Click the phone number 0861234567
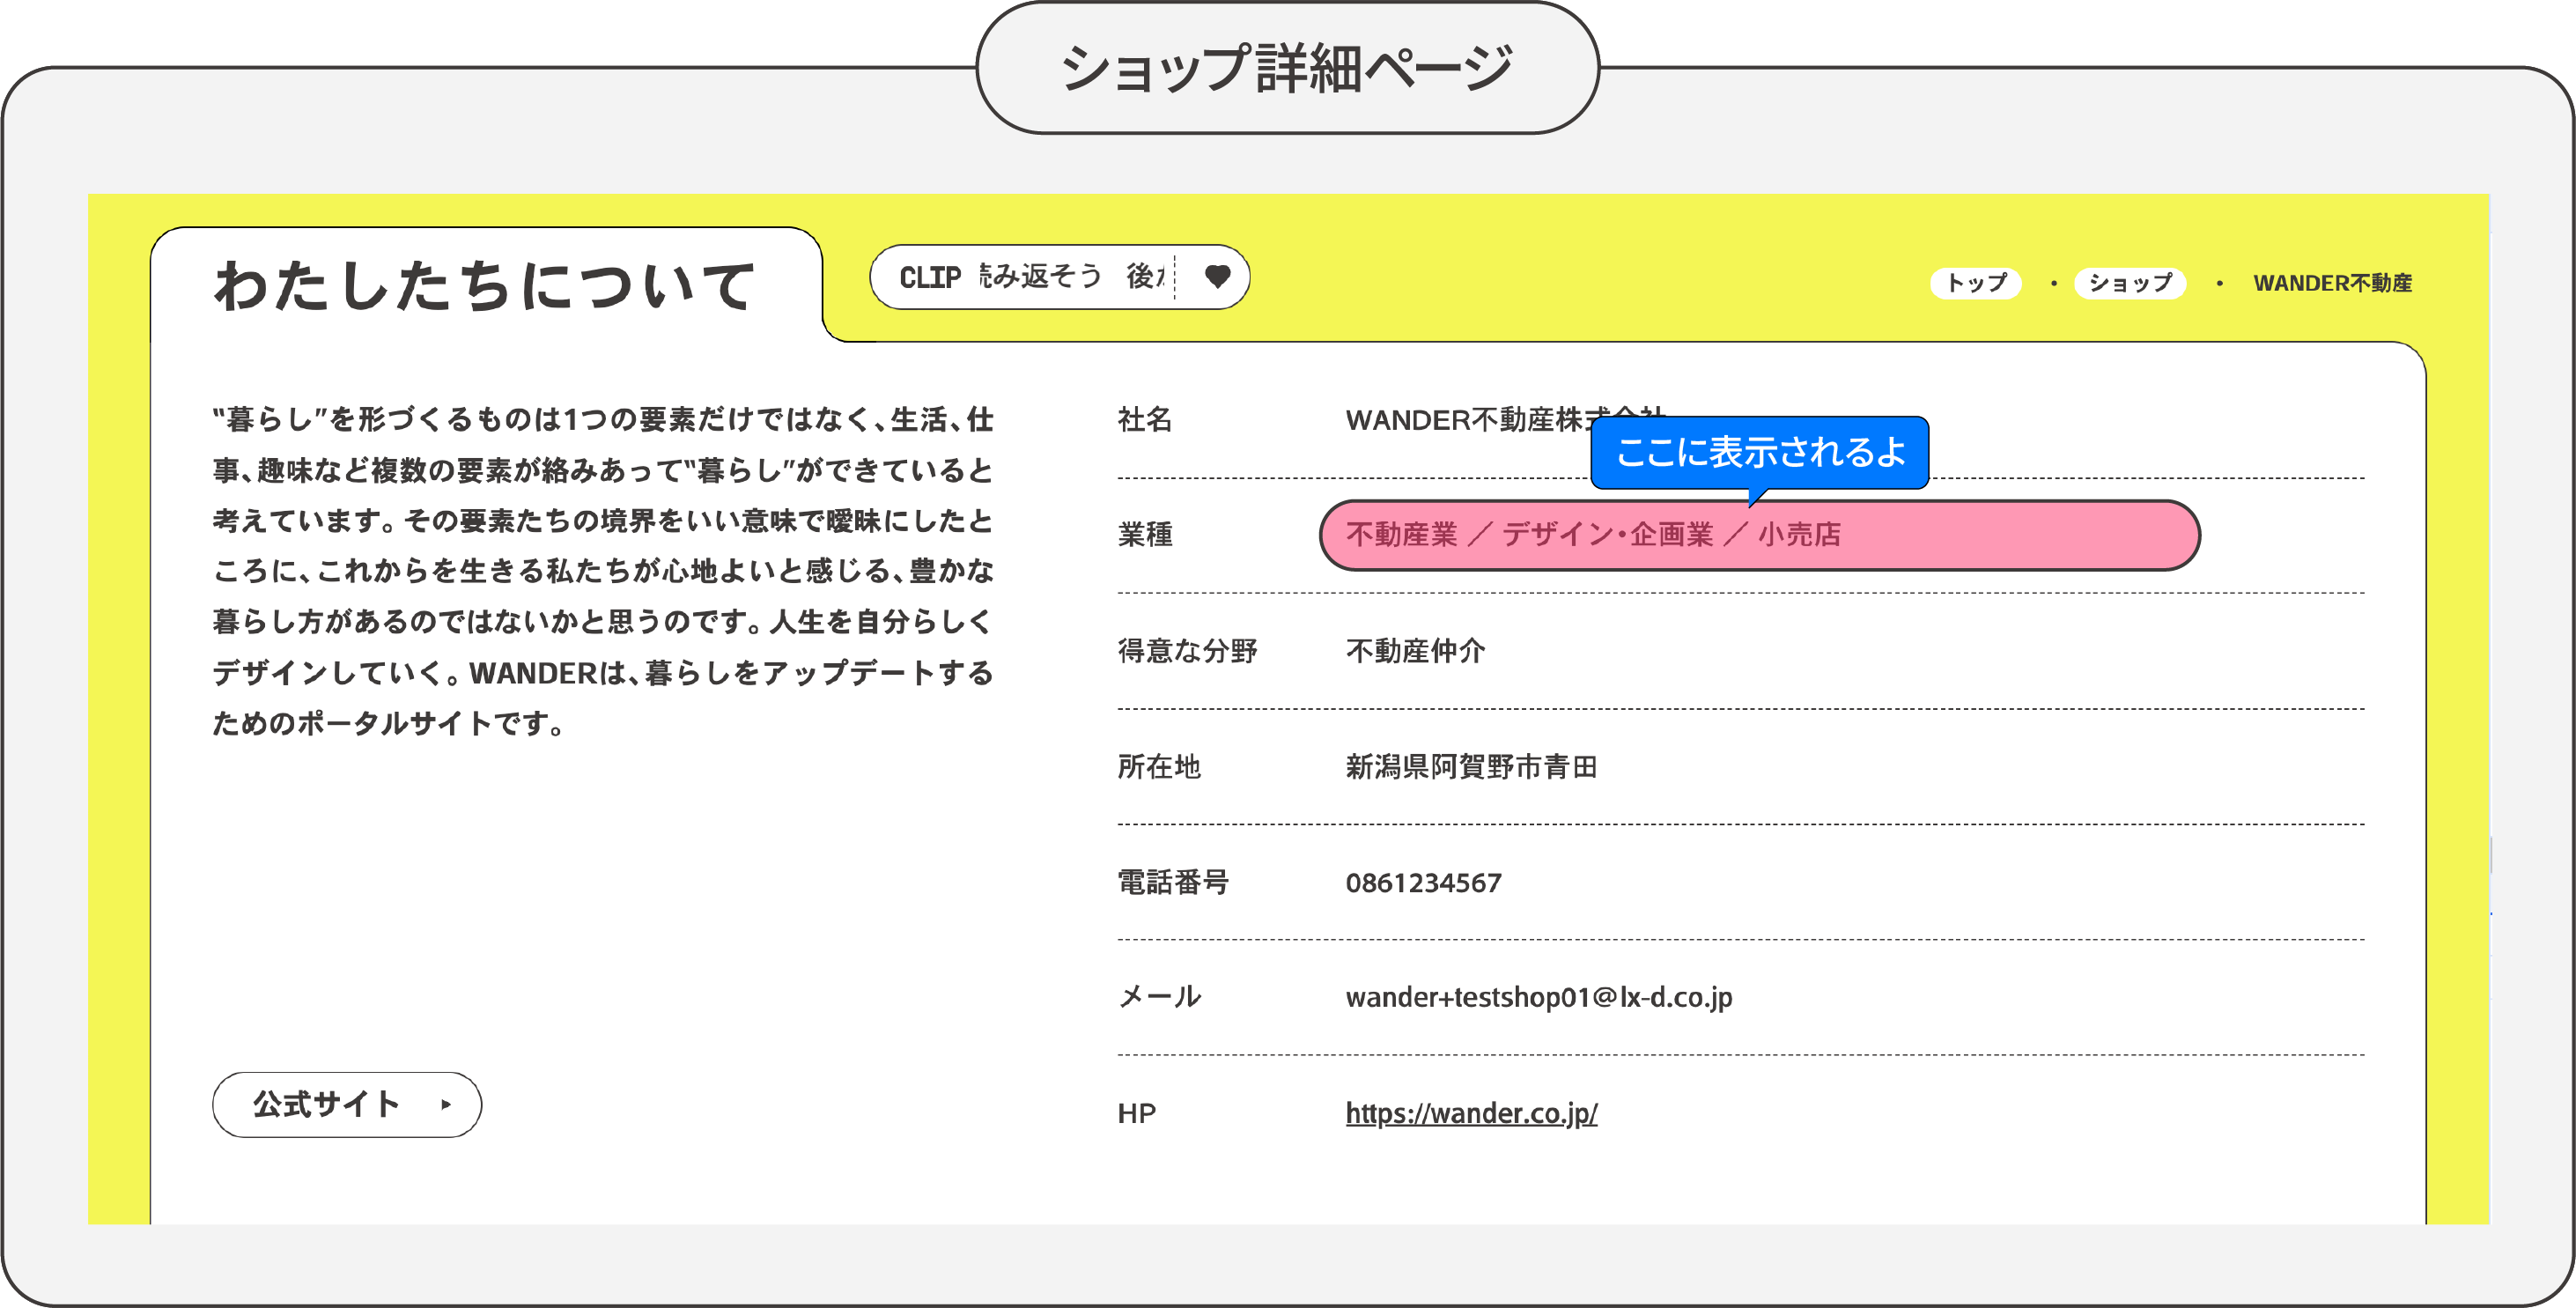Image resolution: width=2576 pixels, height=1308 pixels. 1422,883
